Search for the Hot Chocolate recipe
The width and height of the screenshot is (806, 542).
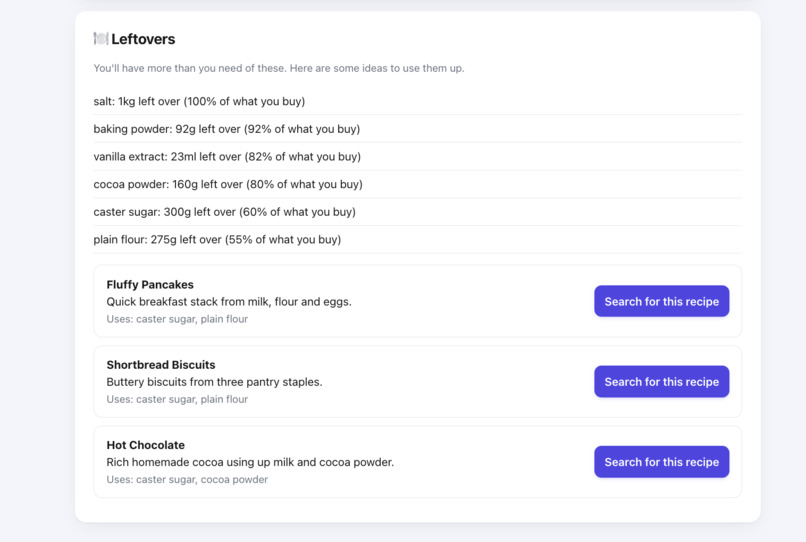point(662,462)
